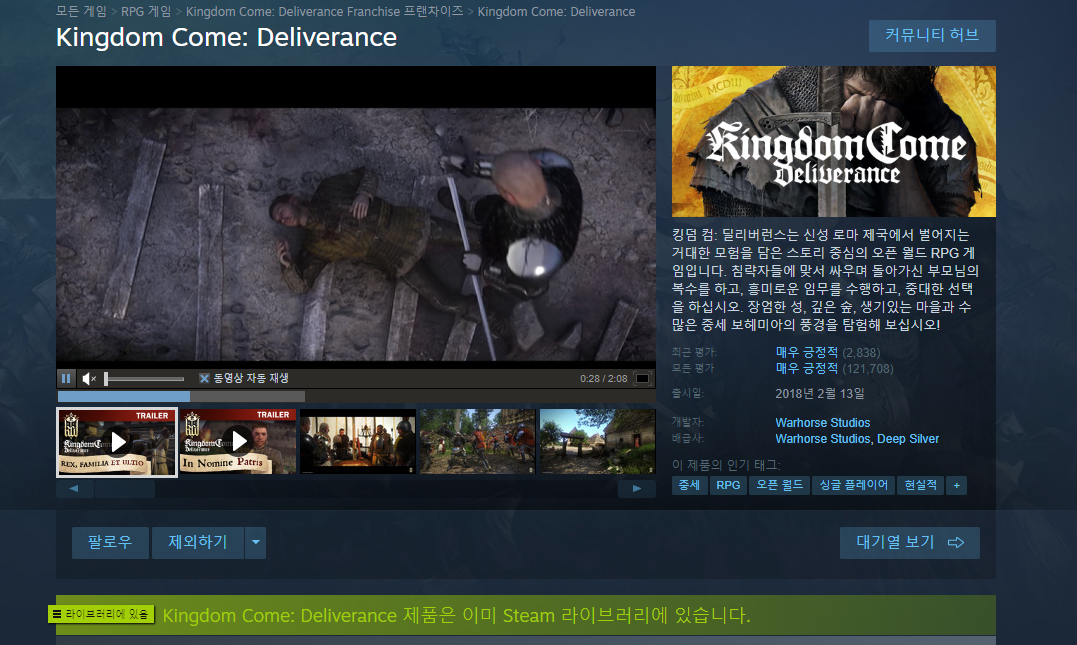
Task: Select the 싱글 플레이어 tag
Action: pyautogui.click(x=854, y=486)
